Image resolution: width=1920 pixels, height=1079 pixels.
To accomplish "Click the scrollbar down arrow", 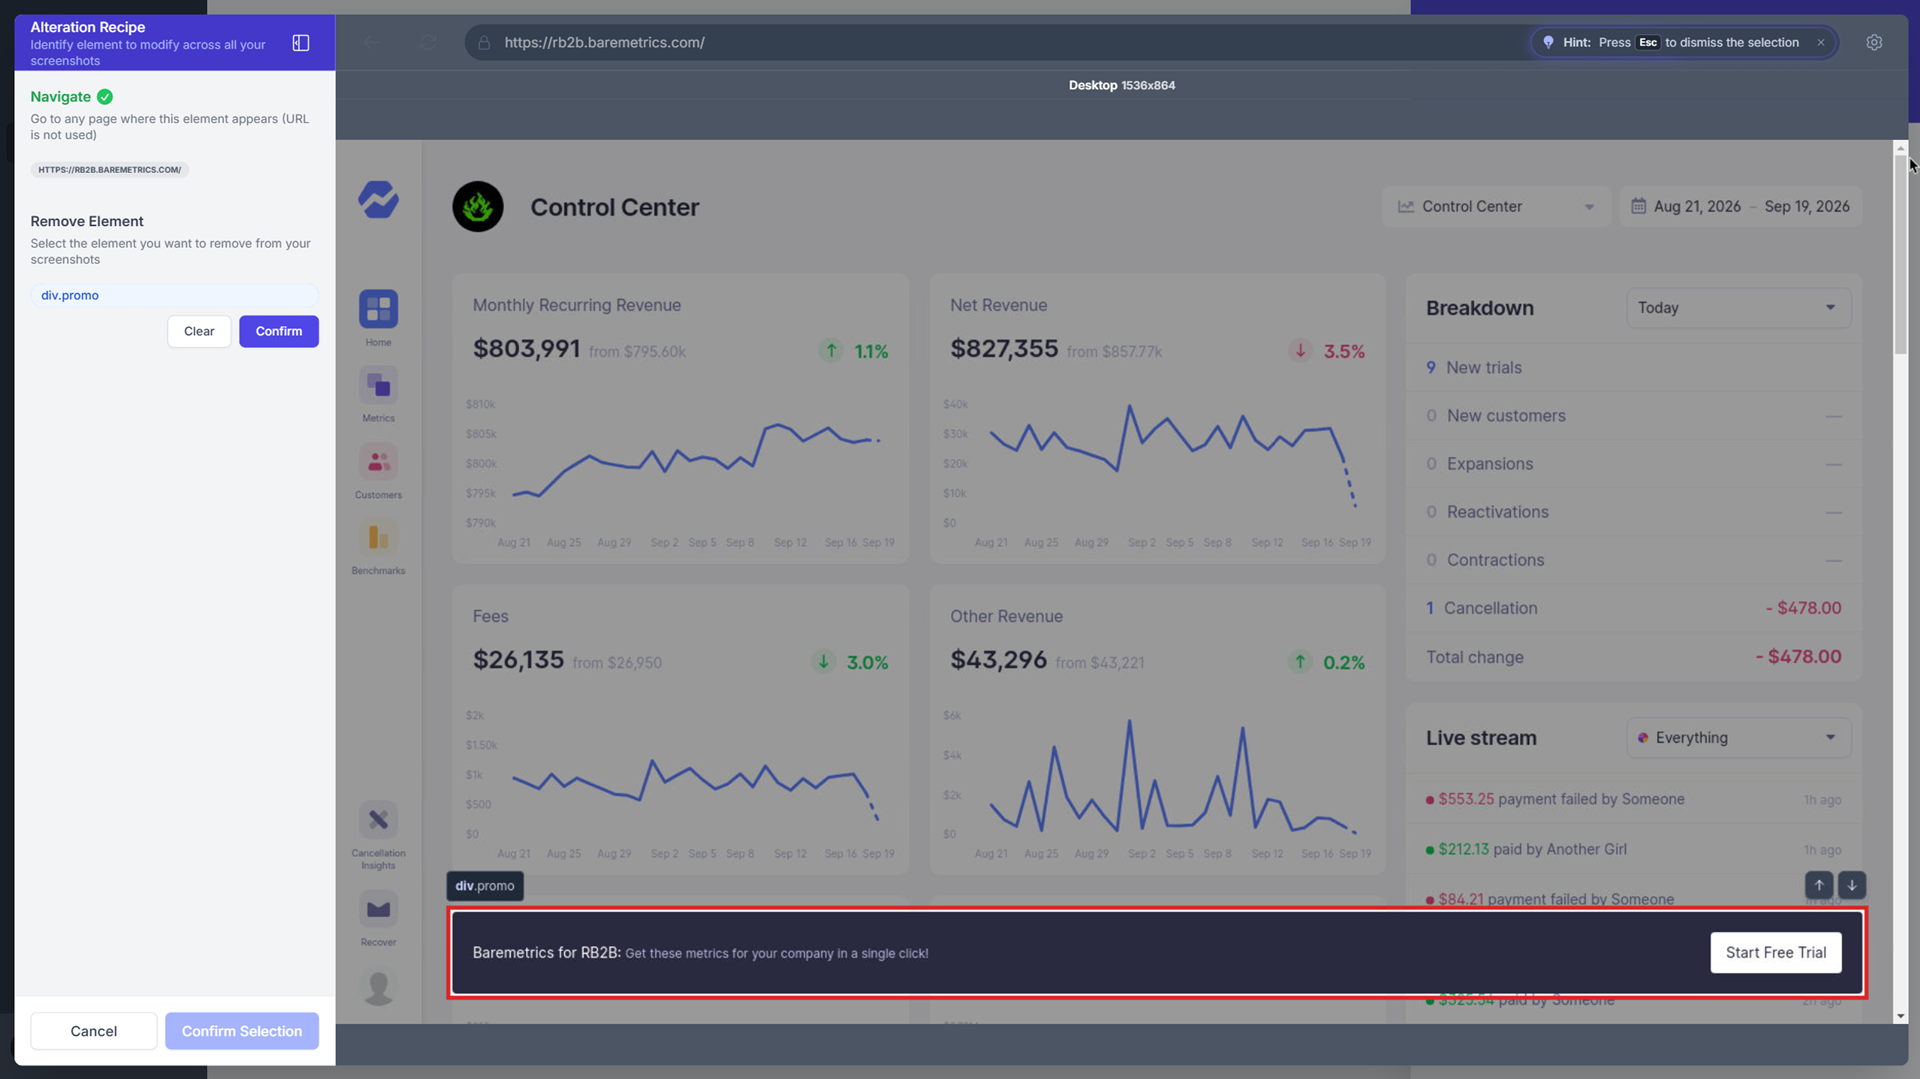I will click(x=1900, y=1016).
